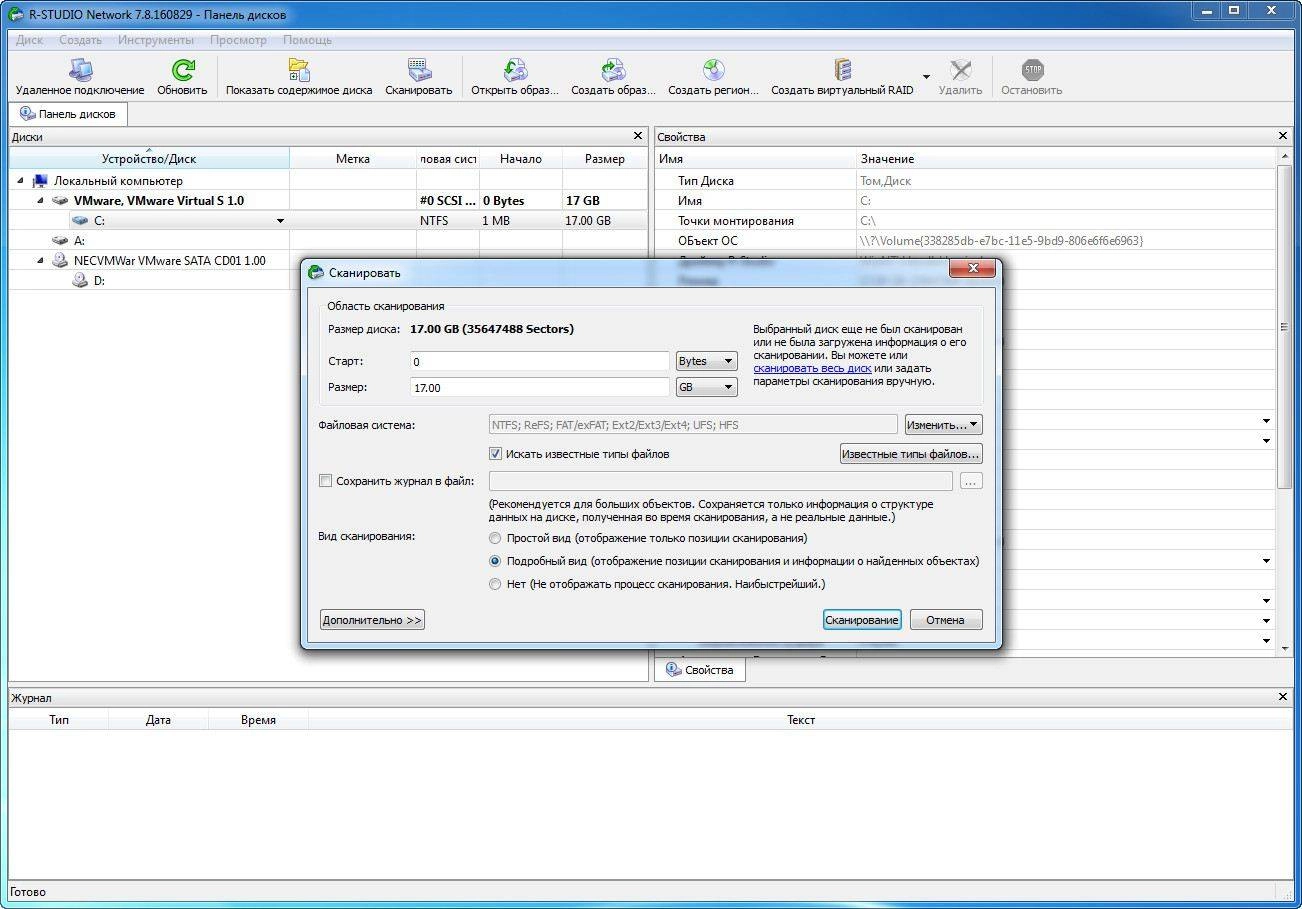
Task: Click the Тип Диска property row
Action: tap(966, 181)
